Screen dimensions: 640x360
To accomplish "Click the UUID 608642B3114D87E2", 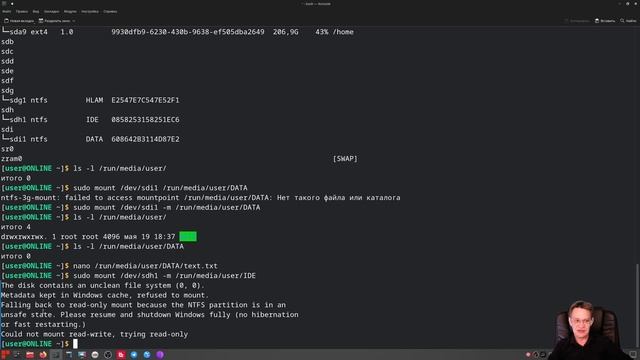I will 145,139.
